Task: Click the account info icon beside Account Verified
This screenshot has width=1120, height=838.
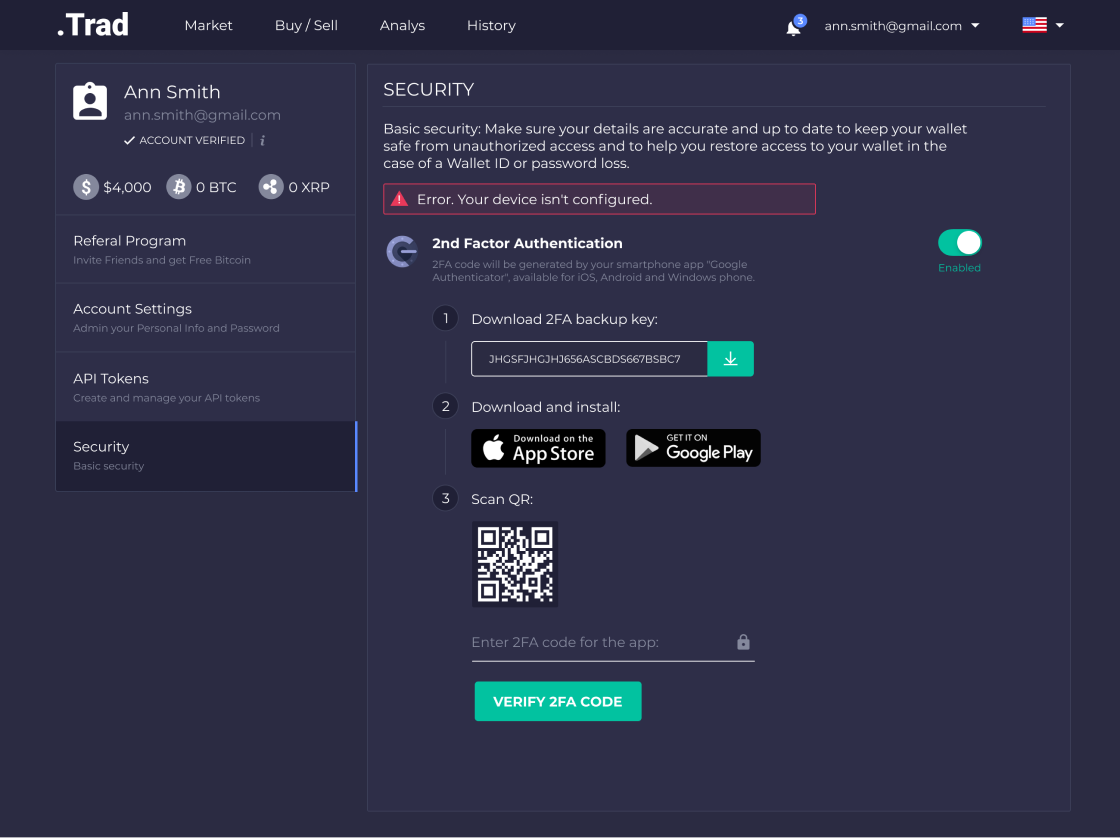Action: coord(262,141)
